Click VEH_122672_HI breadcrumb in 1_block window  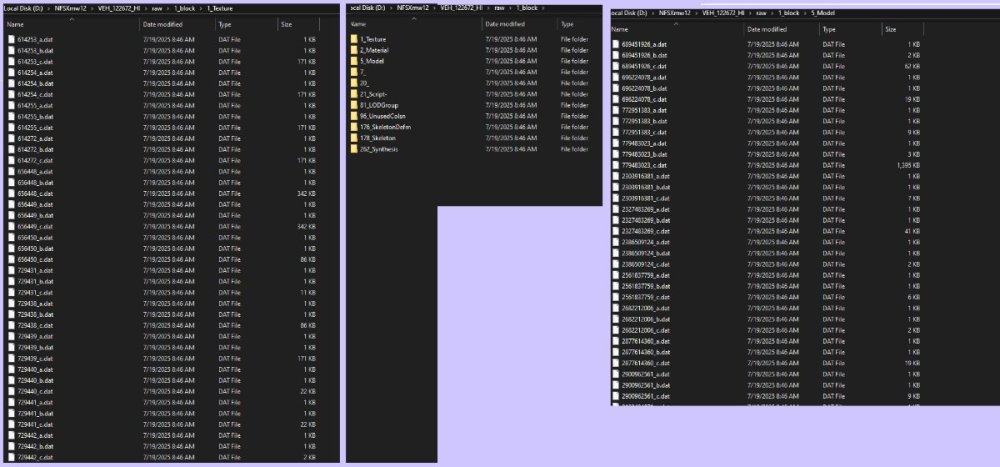pos(450,8)
